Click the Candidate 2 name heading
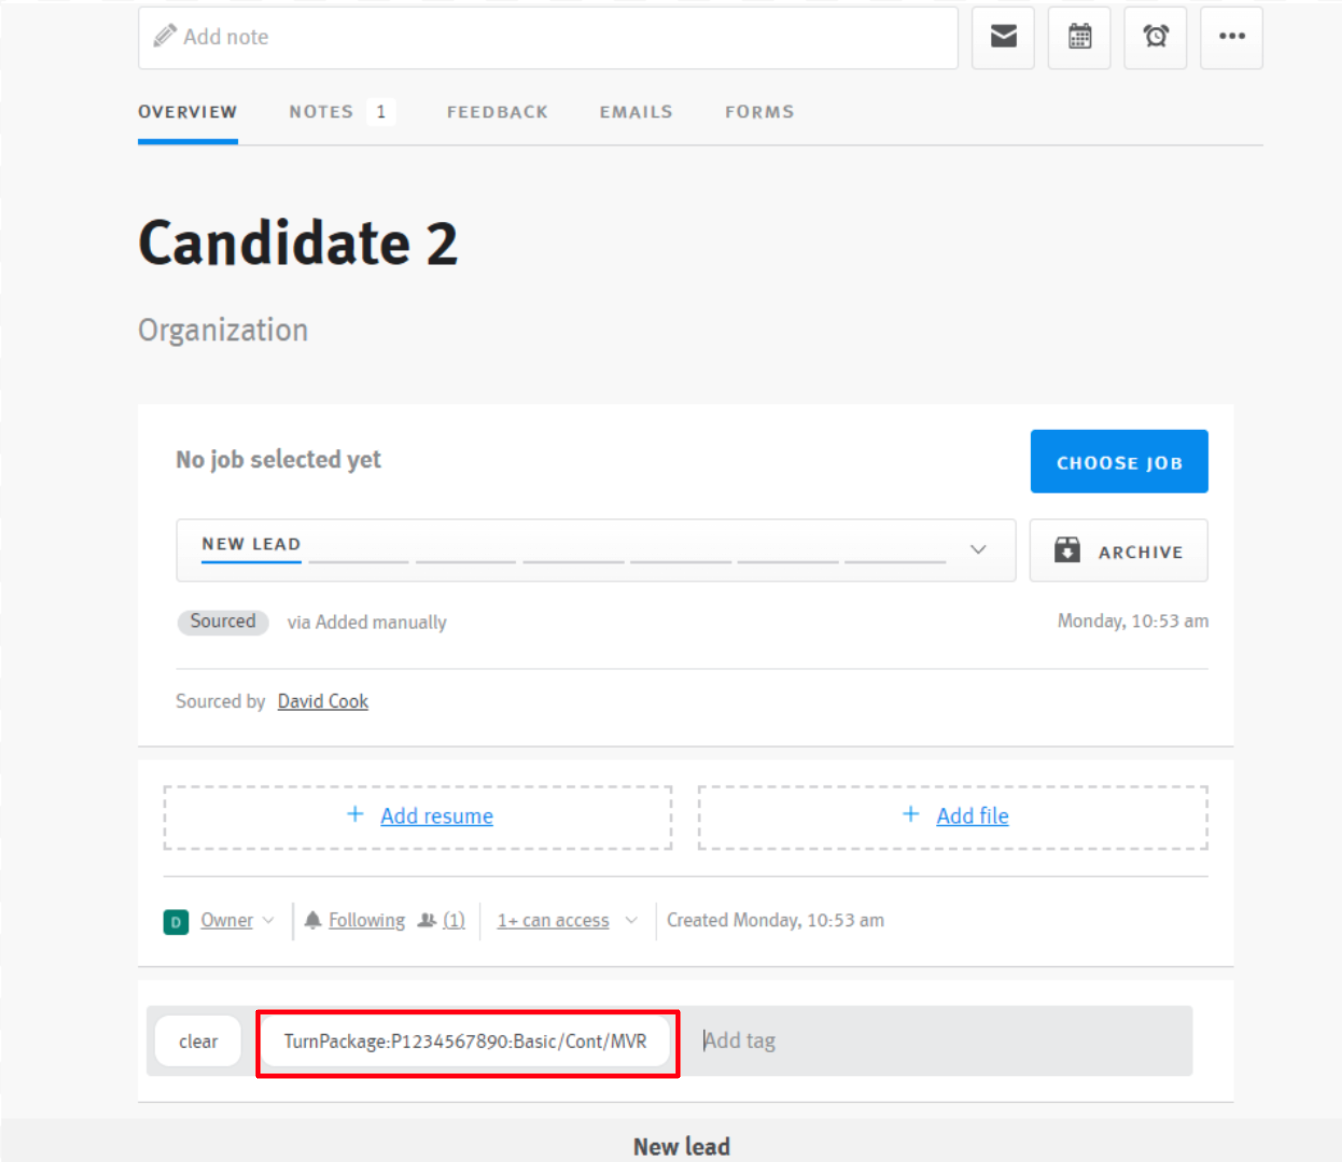Screen dimensions: 1342x1162 (298, 243)
